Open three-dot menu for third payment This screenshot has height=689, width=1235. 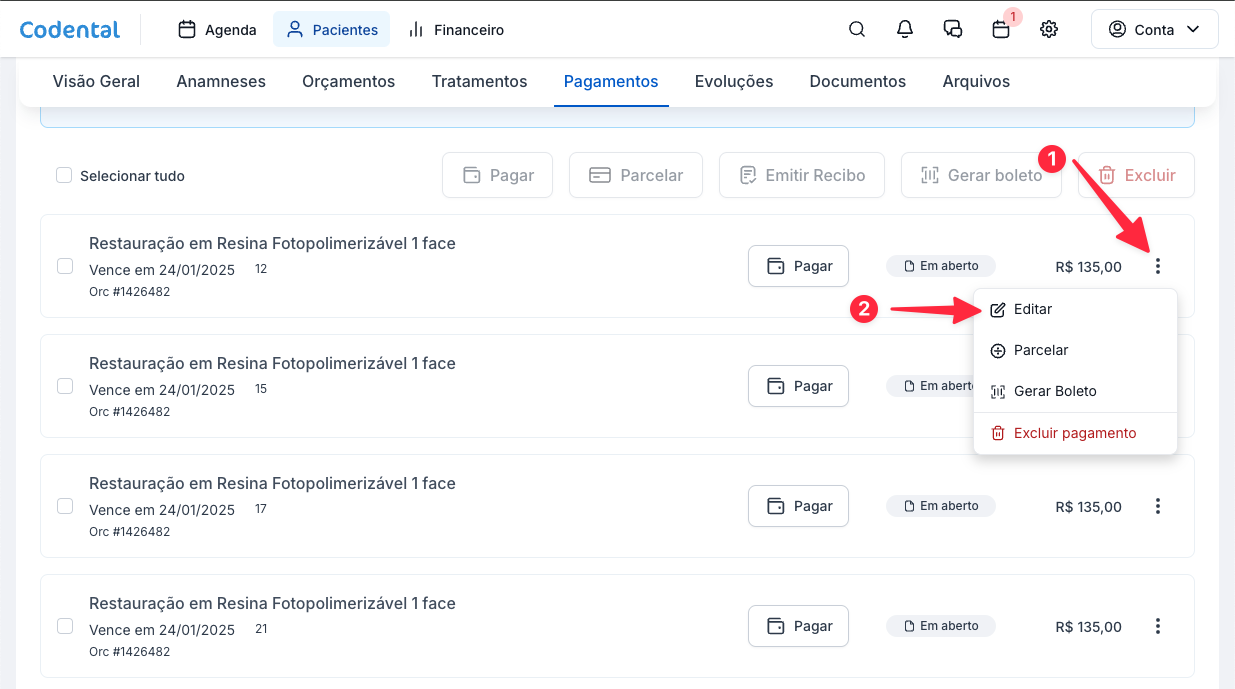(x=1158, y=506)
